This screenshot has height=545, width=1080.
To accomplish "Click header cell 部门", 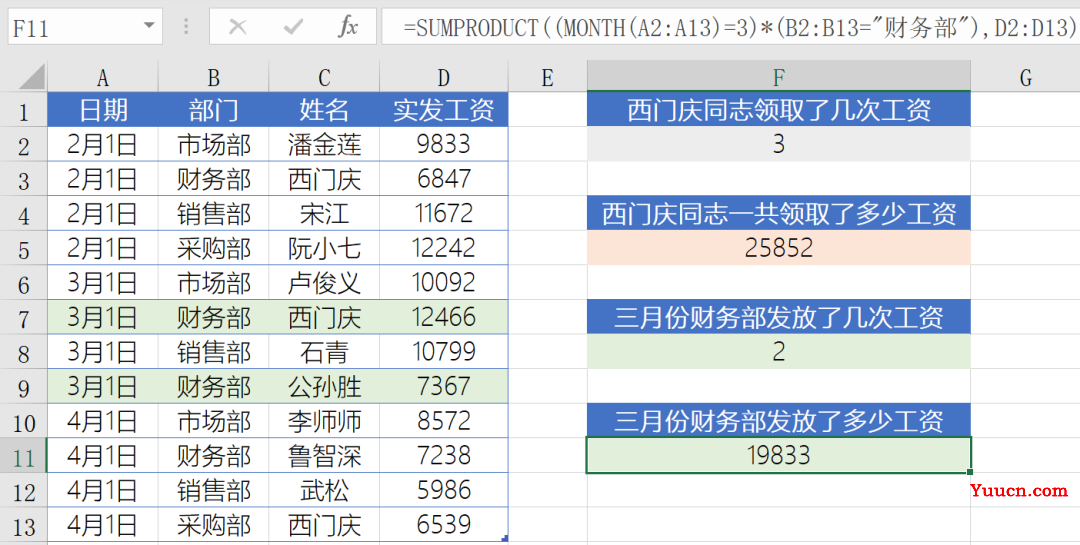I will [214, 110].
